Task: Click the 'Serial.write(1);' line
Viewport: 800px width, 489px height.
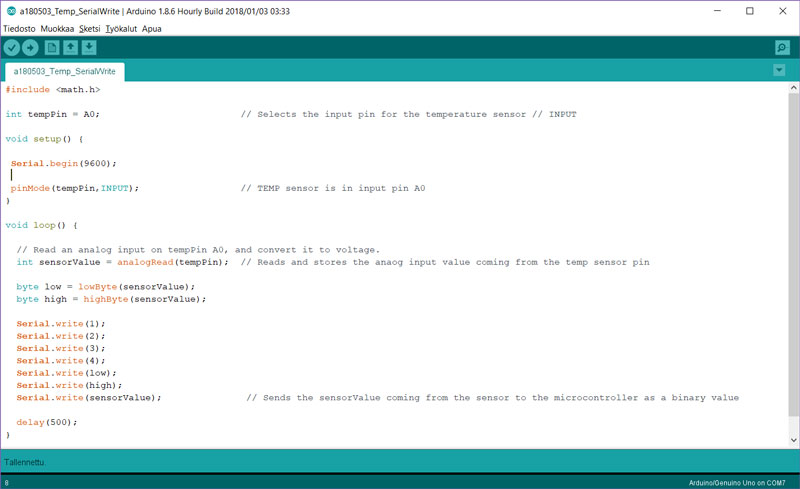Action: tap(61, 324)
